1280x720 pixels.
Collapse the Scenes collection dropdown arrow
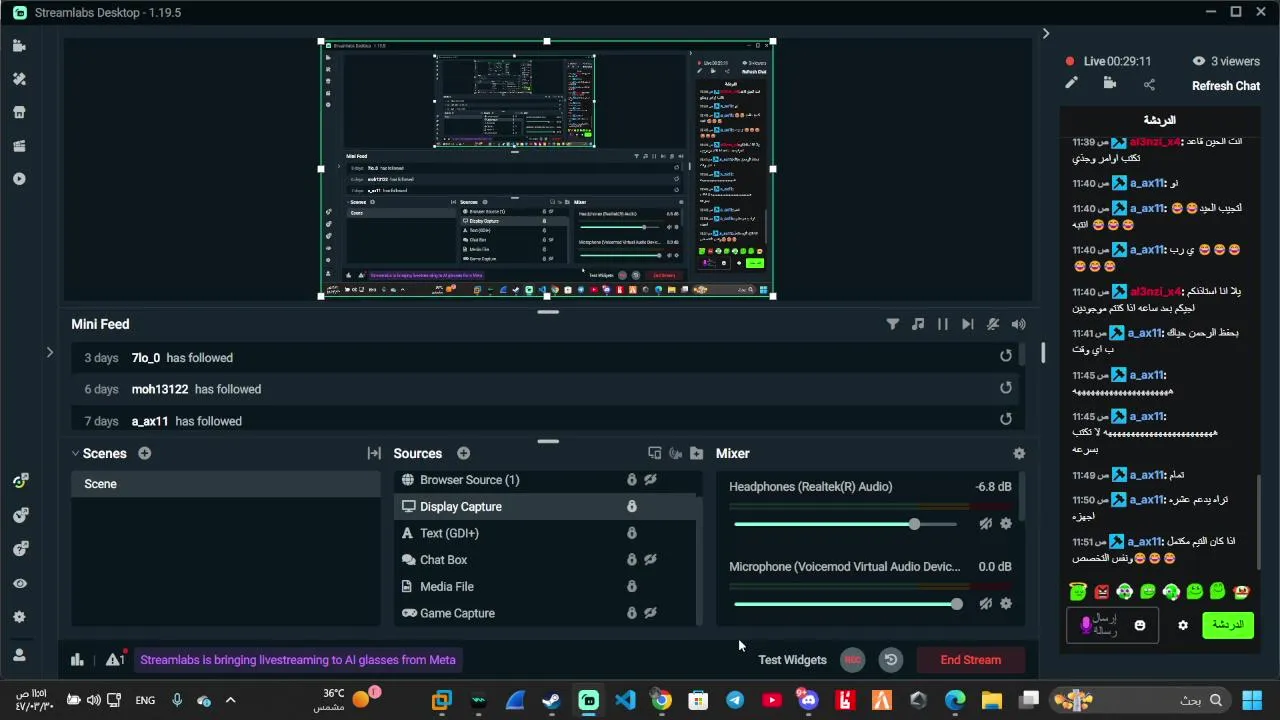75,453
